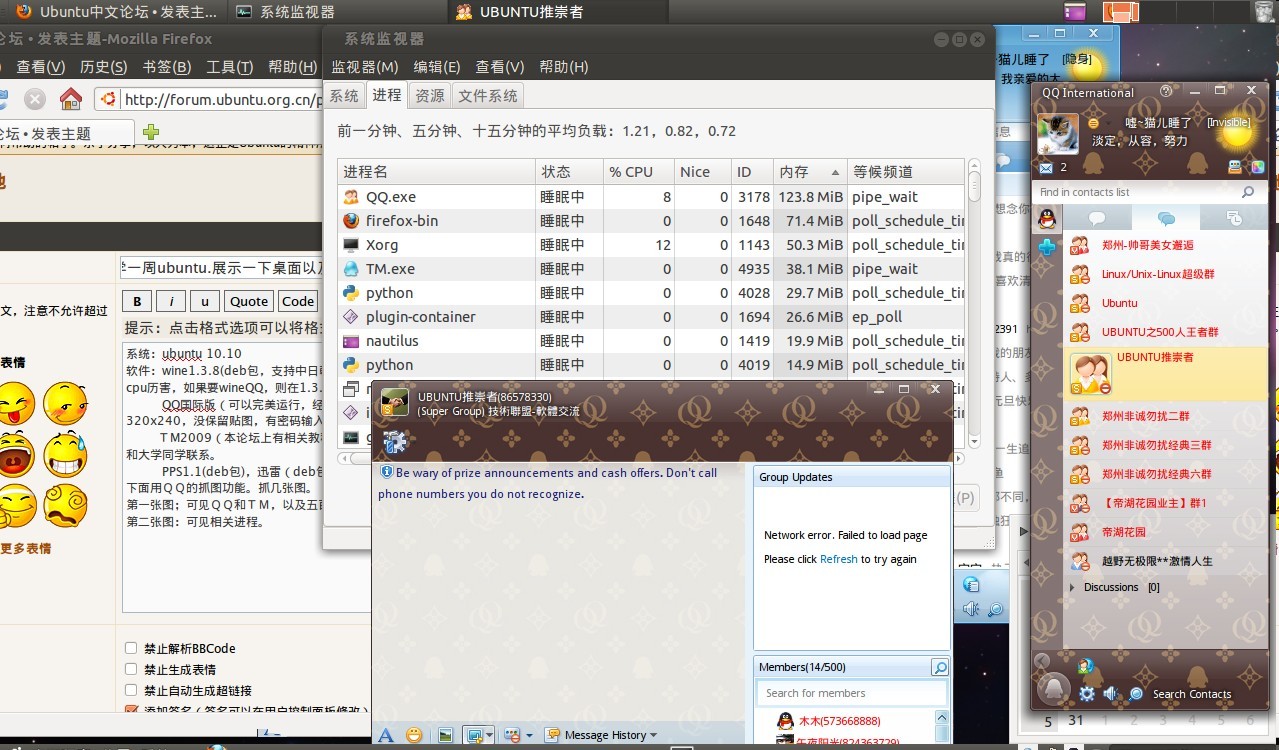This screenshot has height=750, width=1279.
Task: Click the QQ profile avatar cat picture
Action: click(1057, 134)
